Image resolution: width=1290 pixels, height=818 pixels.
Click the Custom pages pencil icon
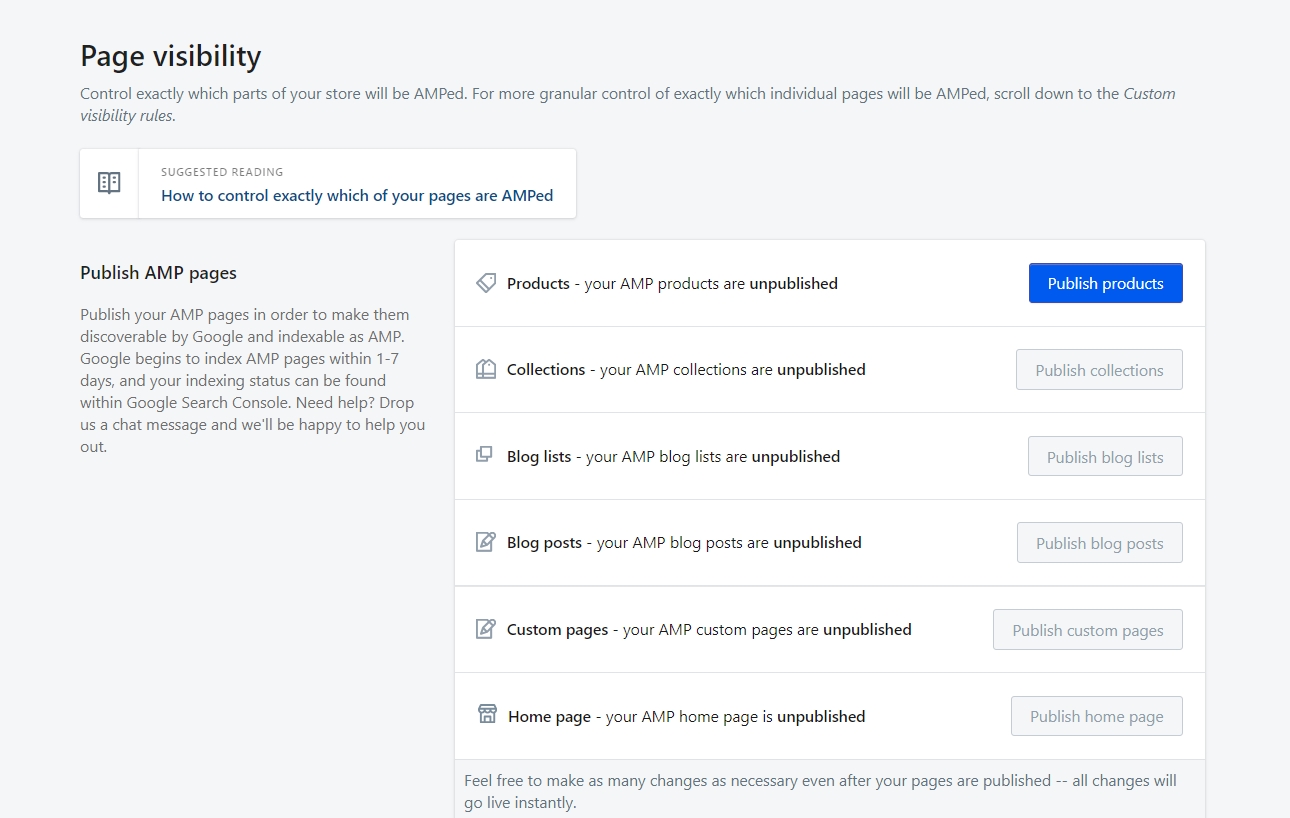click(x=486, y=629)
